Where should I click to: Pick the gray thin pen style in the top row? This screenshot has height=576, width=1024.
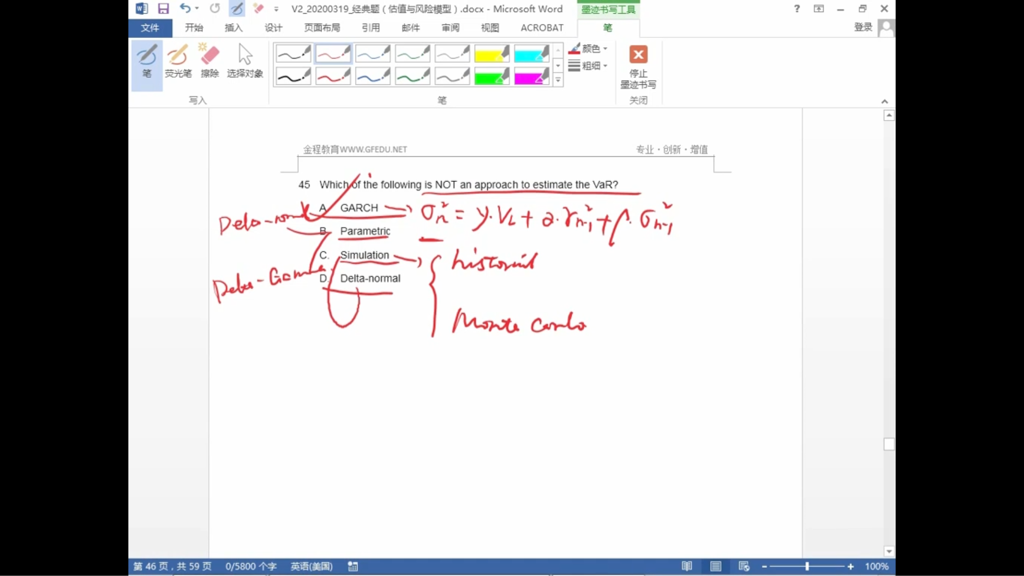pos(453,54)
